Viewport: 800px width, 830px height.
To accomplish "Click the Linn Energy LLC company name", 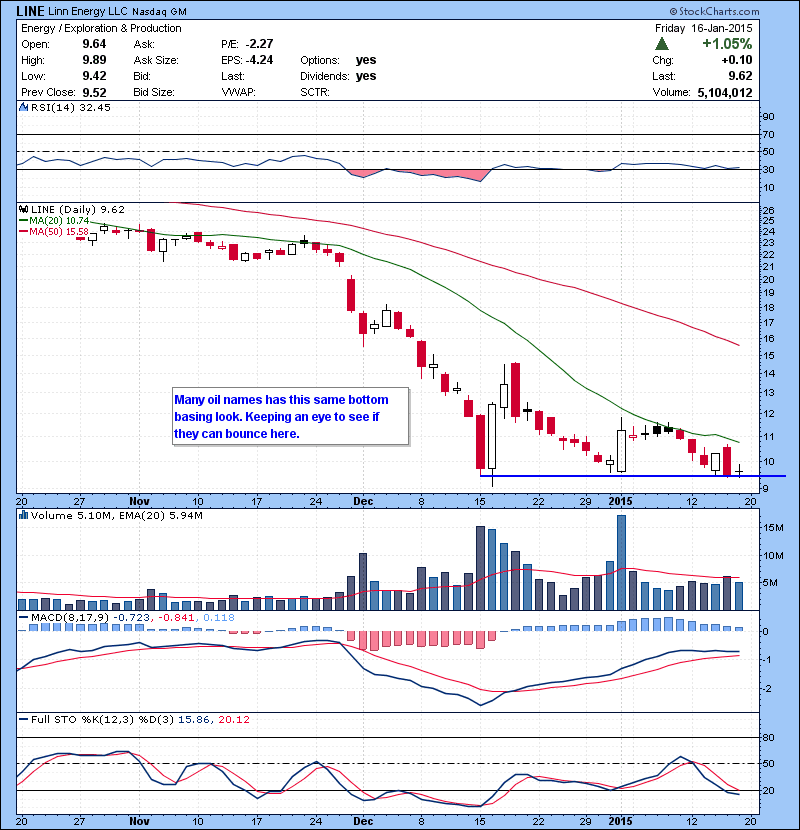I will click(88, 11).
